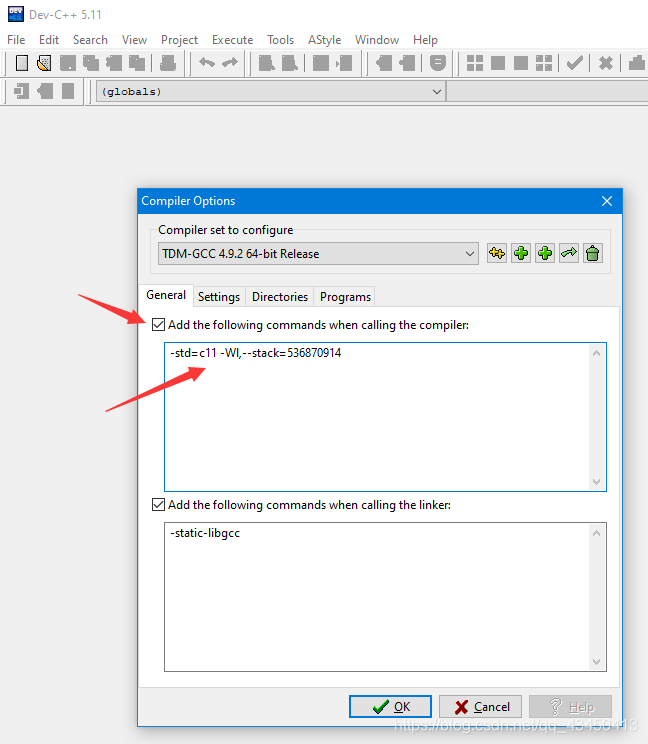Open the Window menu
This screenshot has width=648, height=744.
[x=377, y=40]
